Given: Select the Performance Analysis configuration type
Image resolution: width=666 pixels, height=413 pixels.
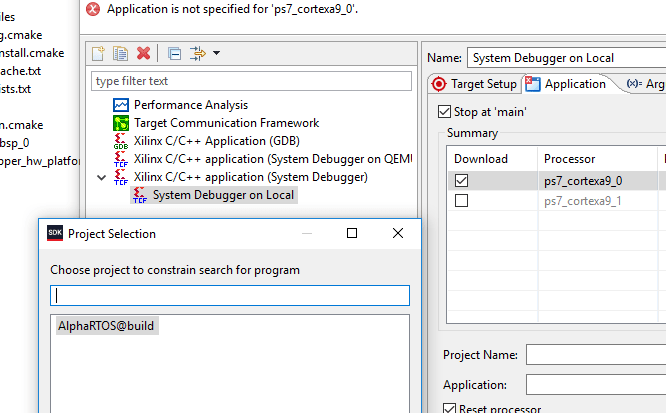Looking at the screenshot, I should point(191,105).
